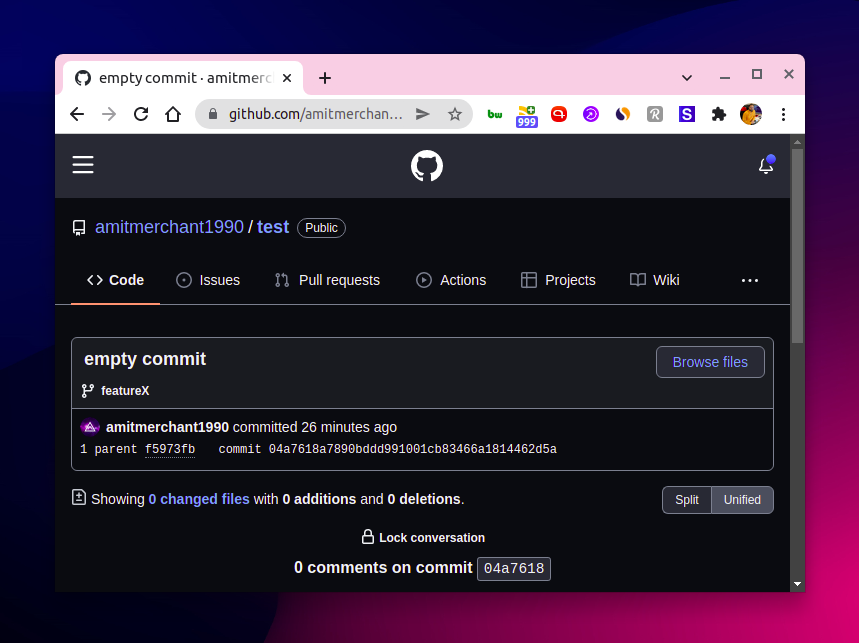The height and width of the screenshot is (643, 859).
Task: Click the committer avatar image
Action: [90, 427]
